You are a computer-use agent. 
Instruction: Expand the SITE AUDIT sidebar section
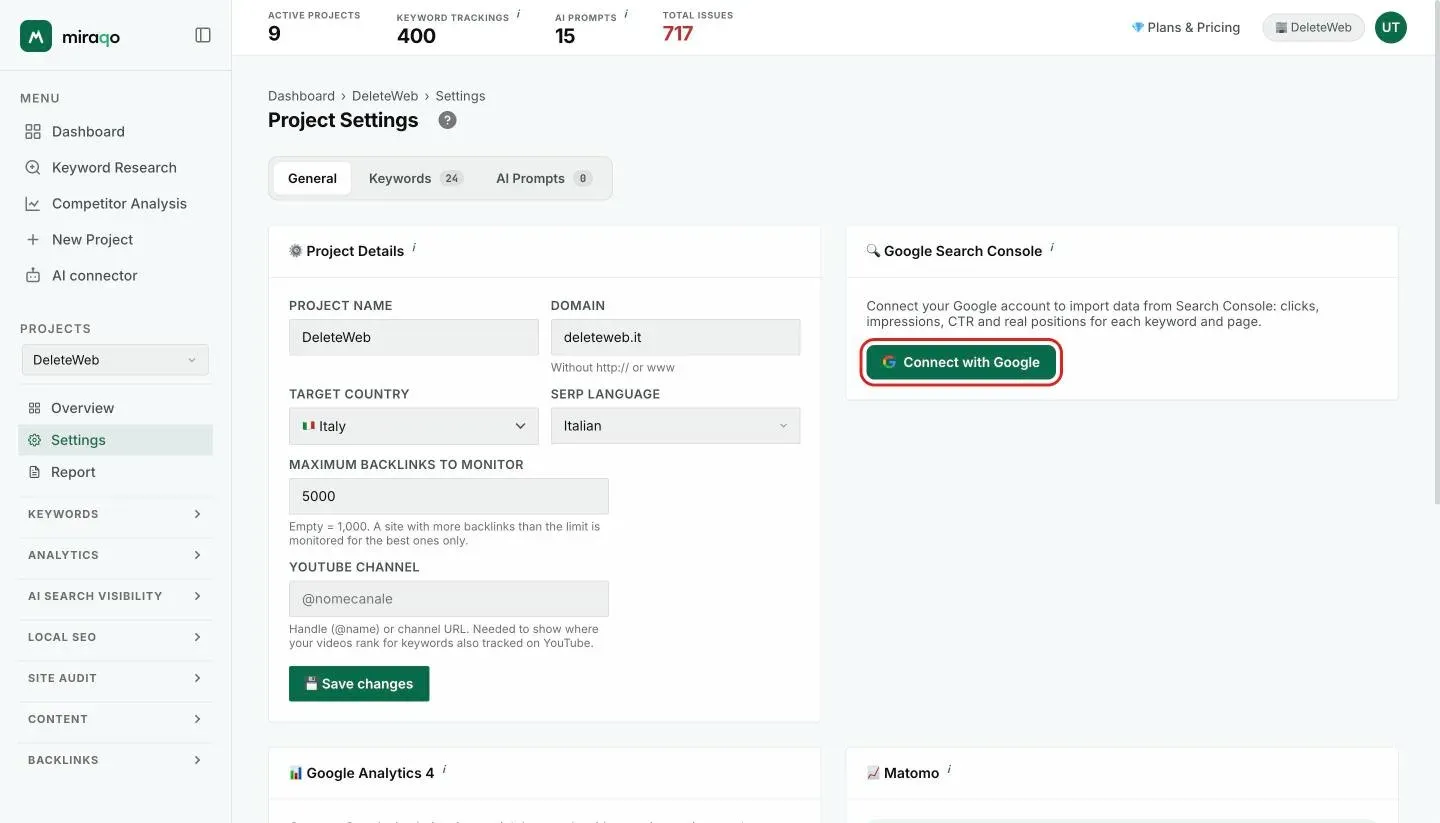(115, 678)
